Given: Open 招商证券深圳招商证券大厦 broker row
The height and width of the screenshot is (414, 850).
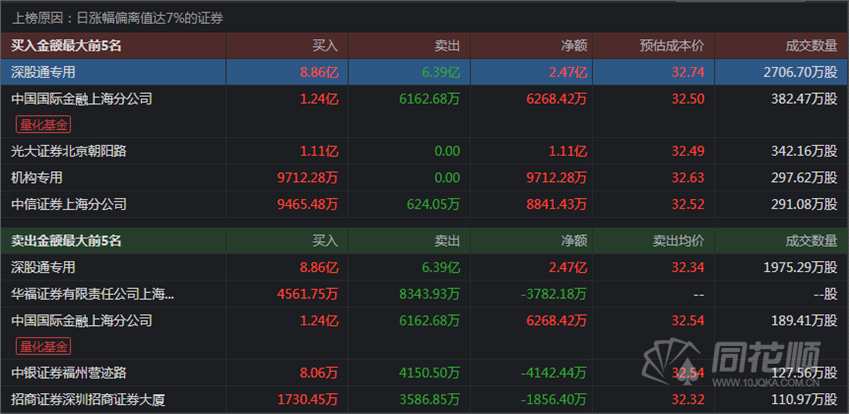Looking at the screenshot, I should click(424, 400).
